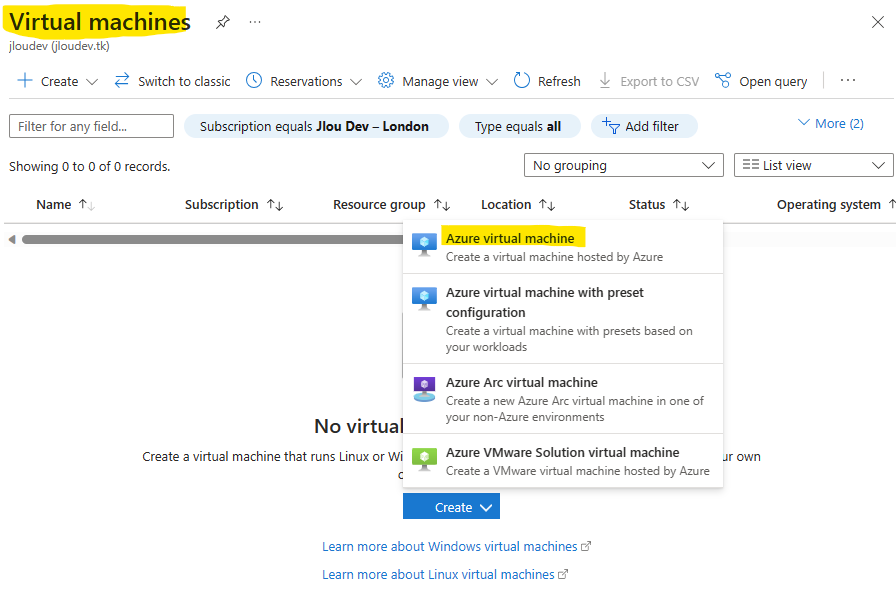This screenshot has height=599, width=896.
Task: Click the Azure virtual machine monitor icon
Action: (424, 245)
